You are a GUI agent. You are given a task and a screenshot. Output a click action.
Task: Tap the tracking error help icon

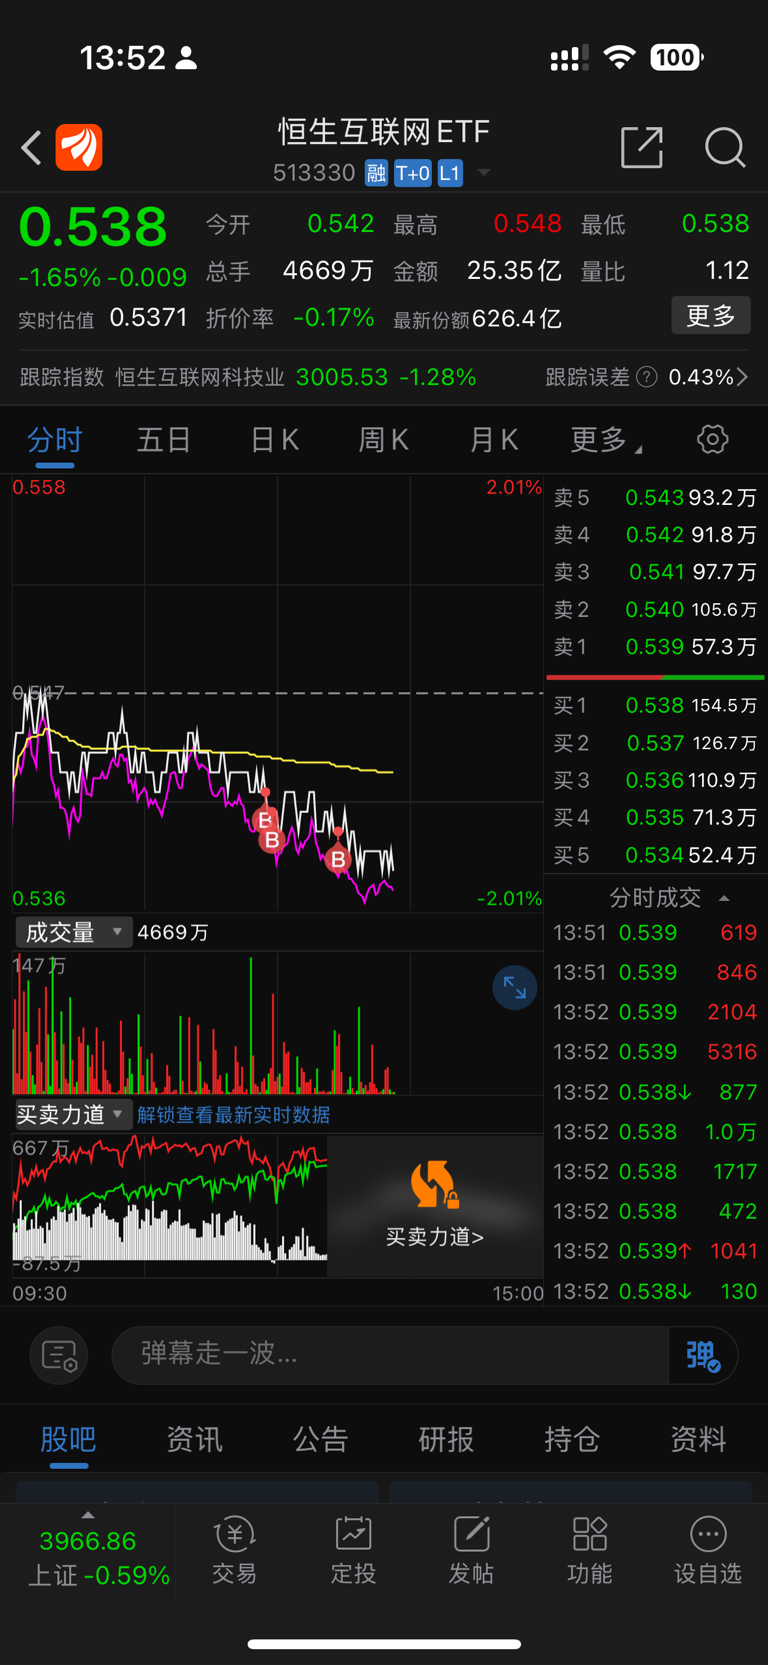(x=647, y=377)
